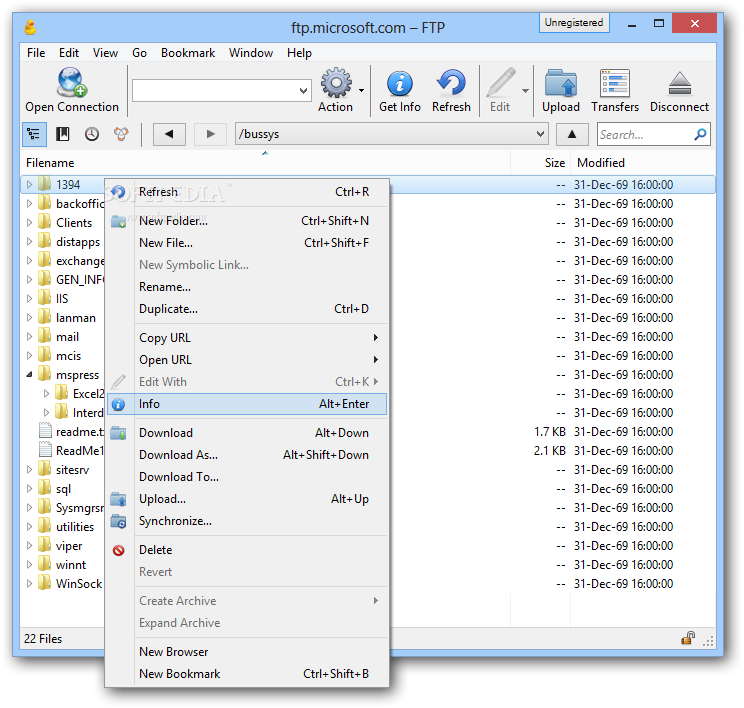Select Upload... in context menu
744x708 pixels.
pyautogui.click(x=247, y=499)
